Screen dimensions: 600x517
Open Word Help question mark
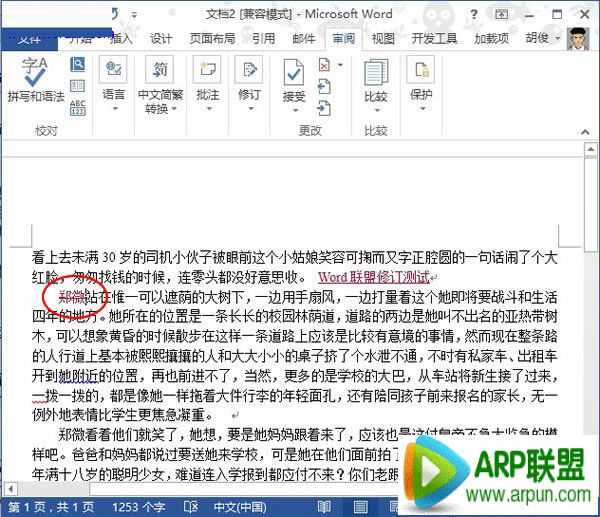pyautogui.click(x=474, y=15)
